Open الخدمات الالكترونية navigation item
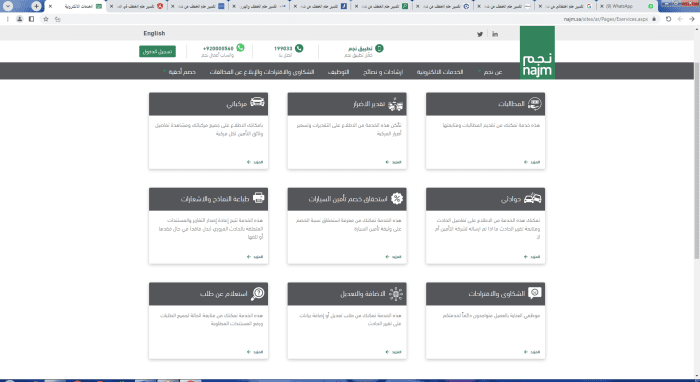The height and width of the screenshot is (382, 700). coord(440,72)
